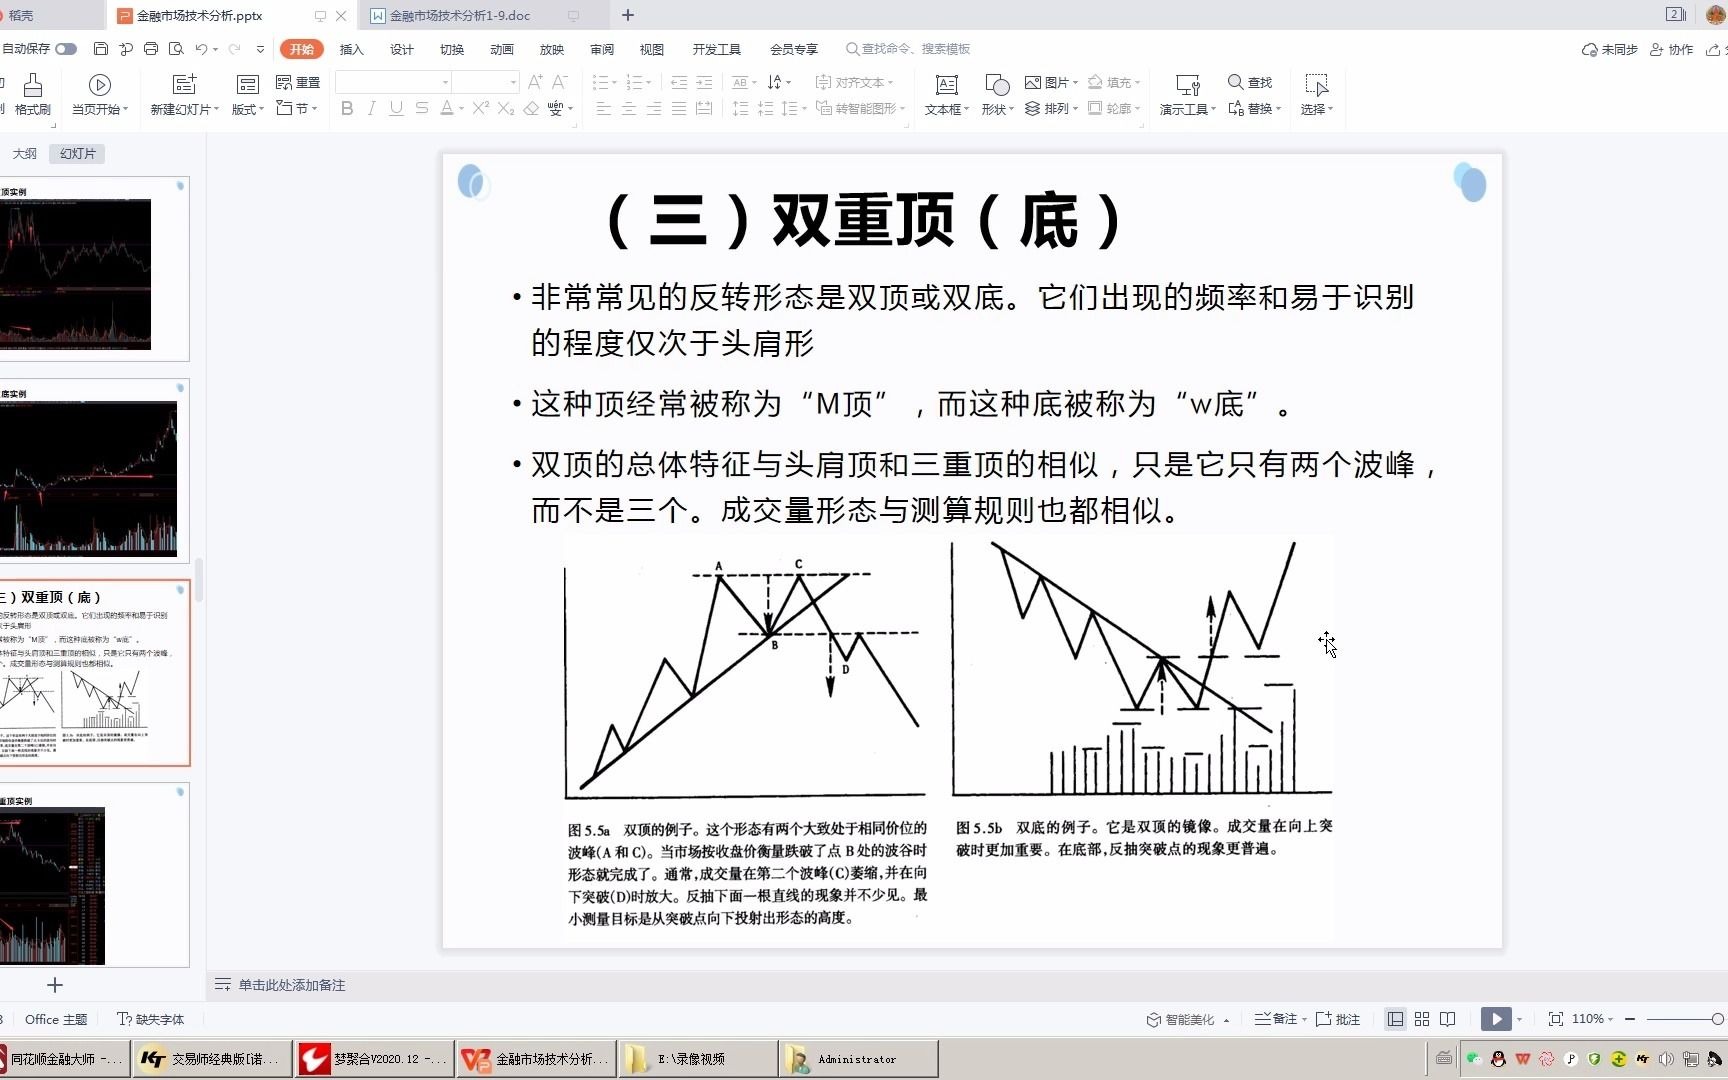Click the 缺失字体 missing fonts button

(151, 1019)
